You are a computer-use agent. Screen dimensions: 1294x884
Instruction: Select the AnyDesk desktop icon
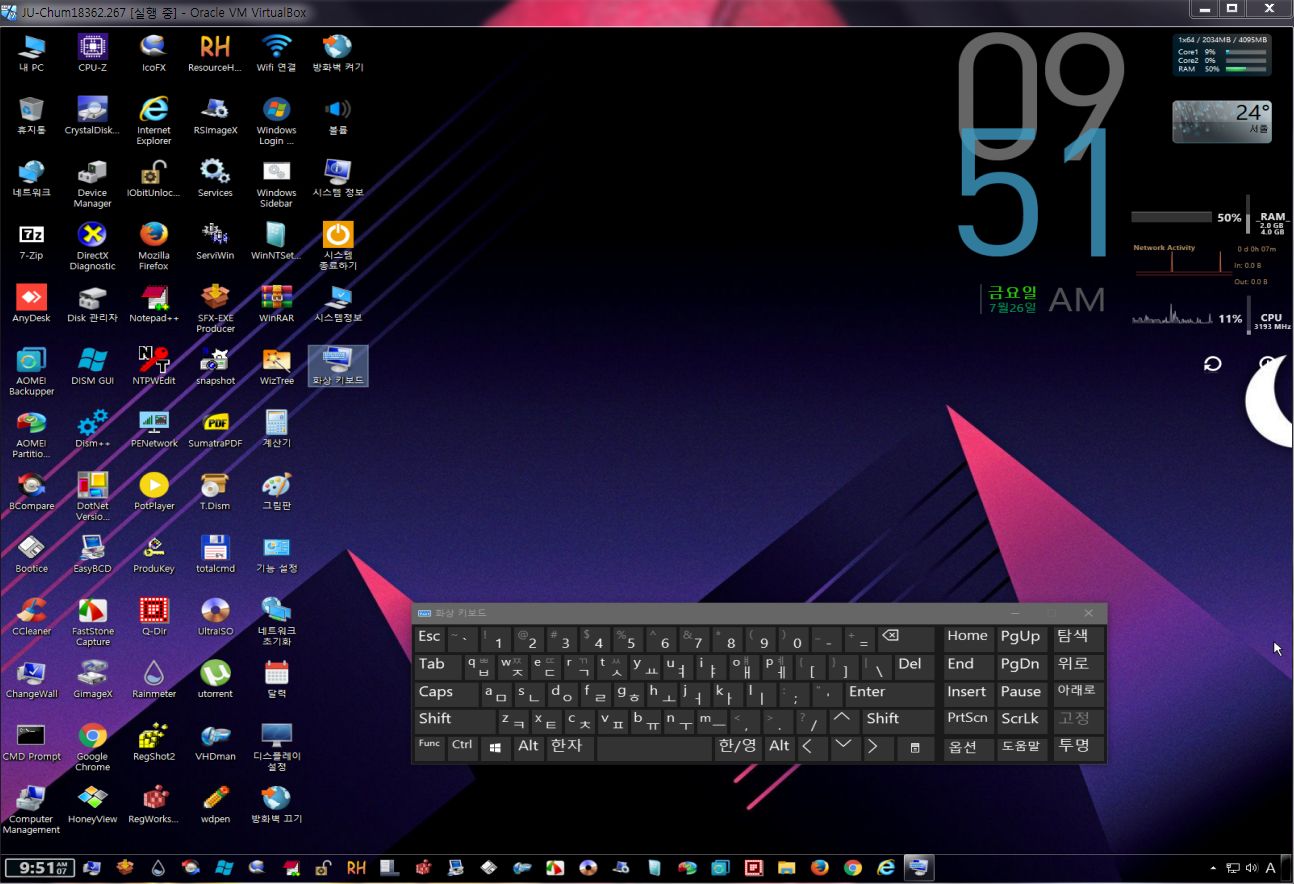coord(31,303)
